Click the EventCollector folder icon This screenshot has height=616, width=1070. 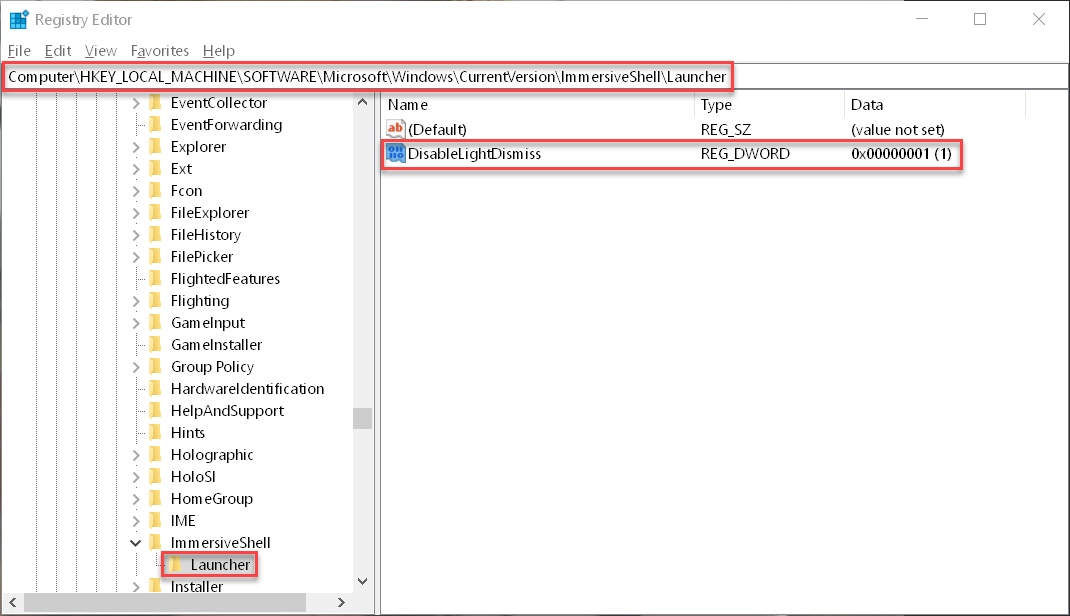156,103
